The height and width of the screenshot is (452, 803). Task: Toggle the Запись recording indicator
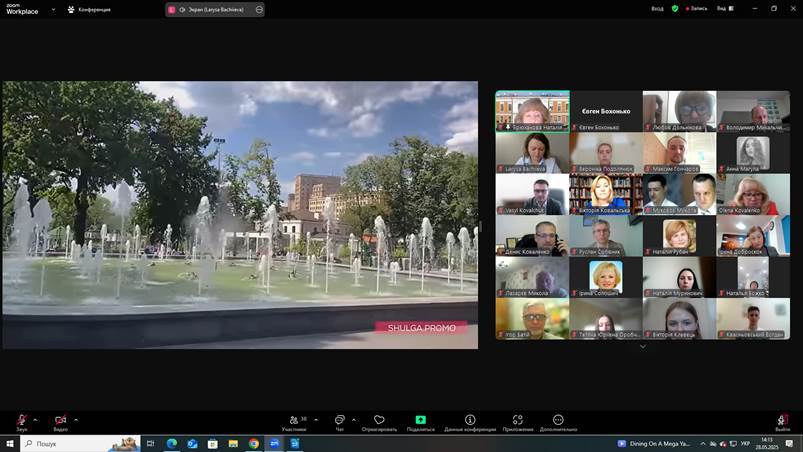click(694, 8)
